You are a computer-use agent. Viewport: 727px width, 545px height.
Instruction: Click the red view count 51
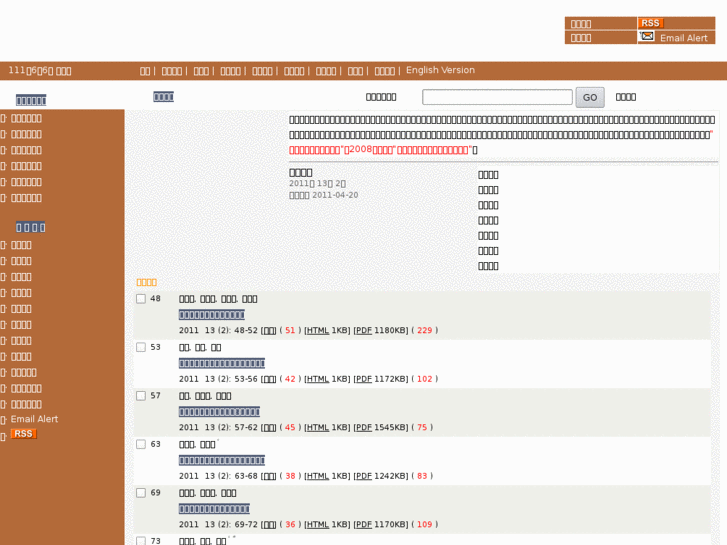pos(290,330)
